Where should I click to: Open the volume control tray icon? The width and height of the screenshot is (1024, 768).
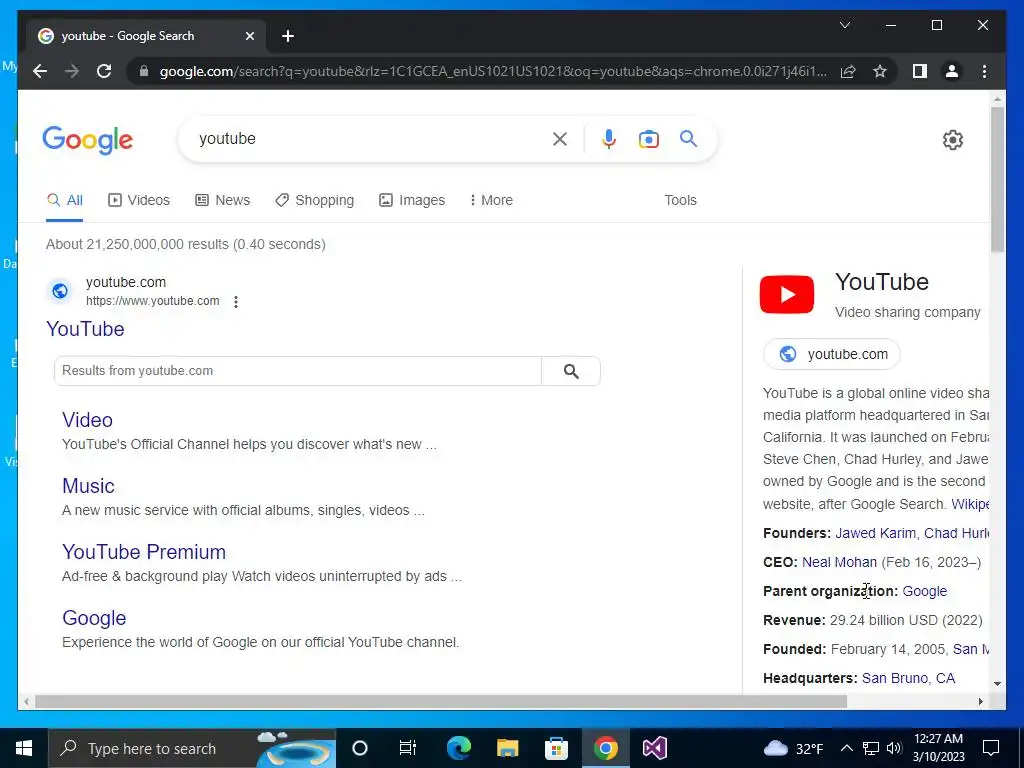click(895, 748)
